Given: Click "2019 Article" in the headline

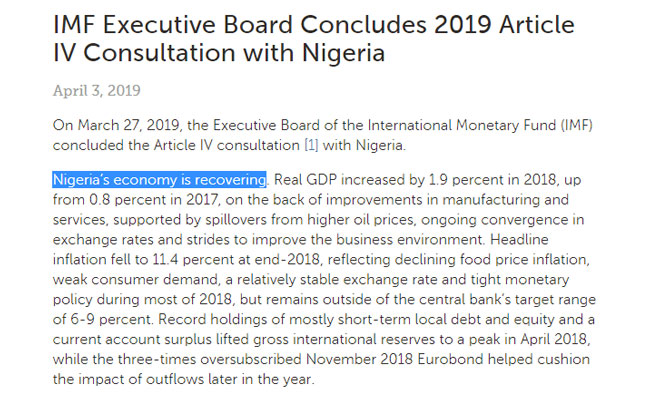Looking at the screenshot, I should (504, 24).
